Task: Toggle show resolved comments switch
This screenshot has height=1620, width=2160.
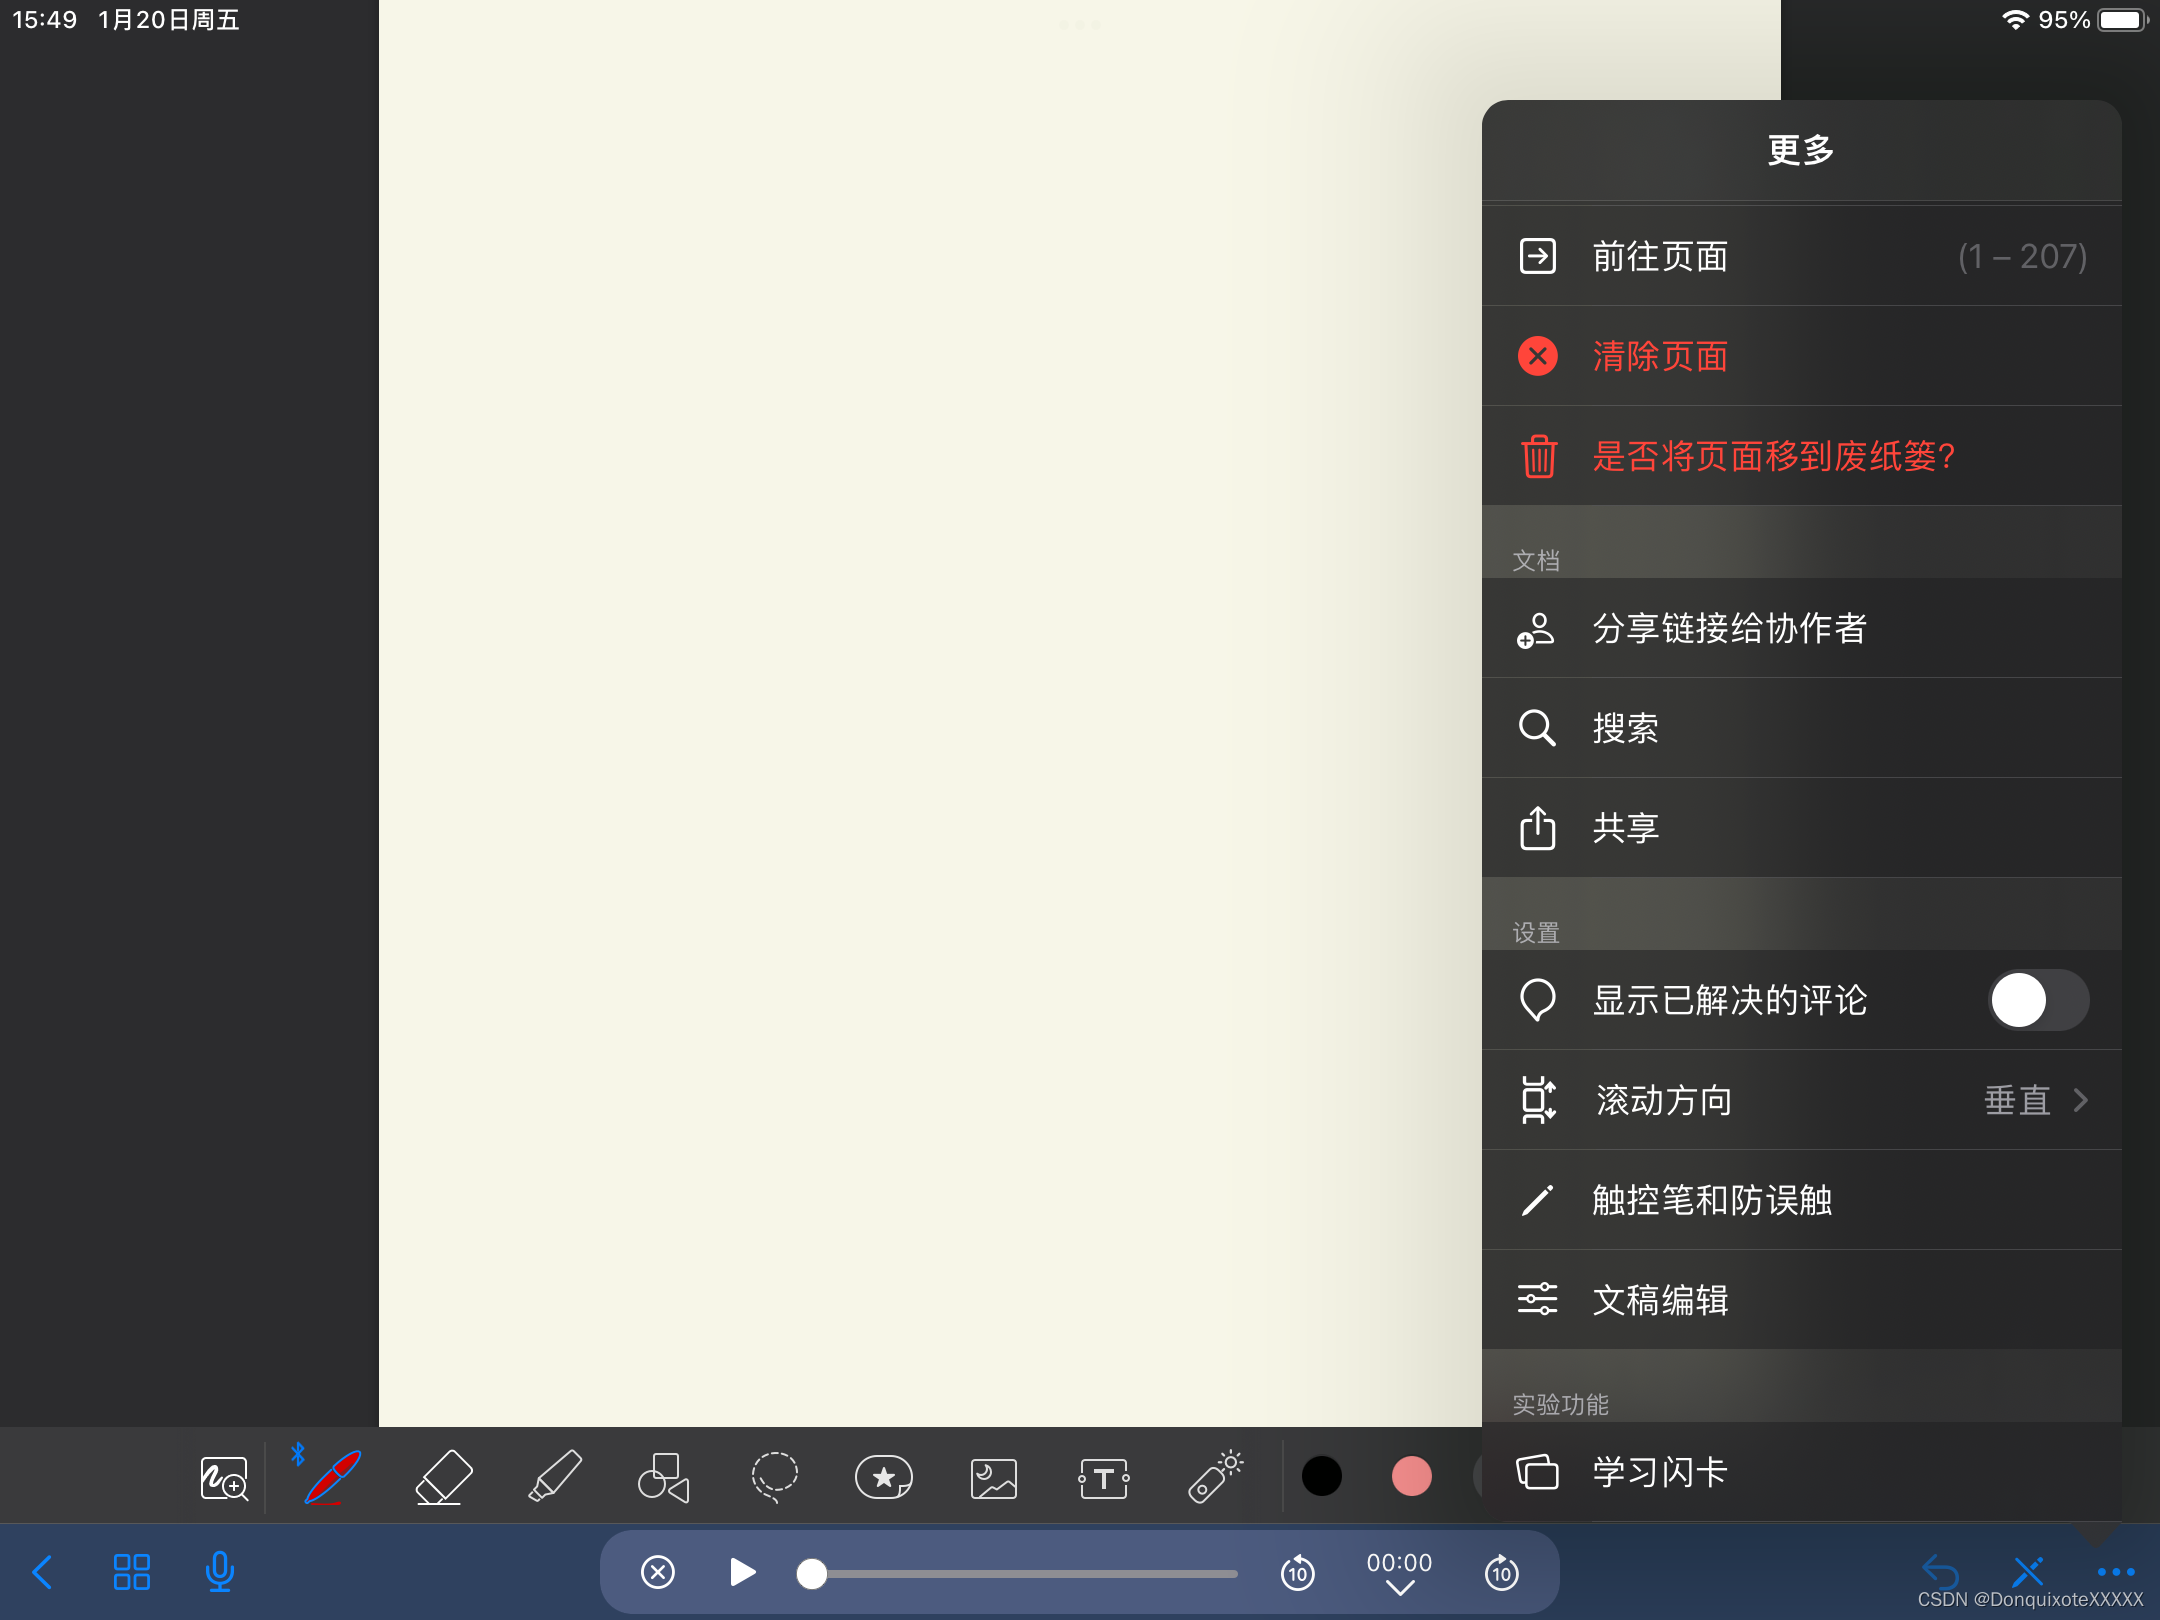Action: click(x=2038, y=1000)
